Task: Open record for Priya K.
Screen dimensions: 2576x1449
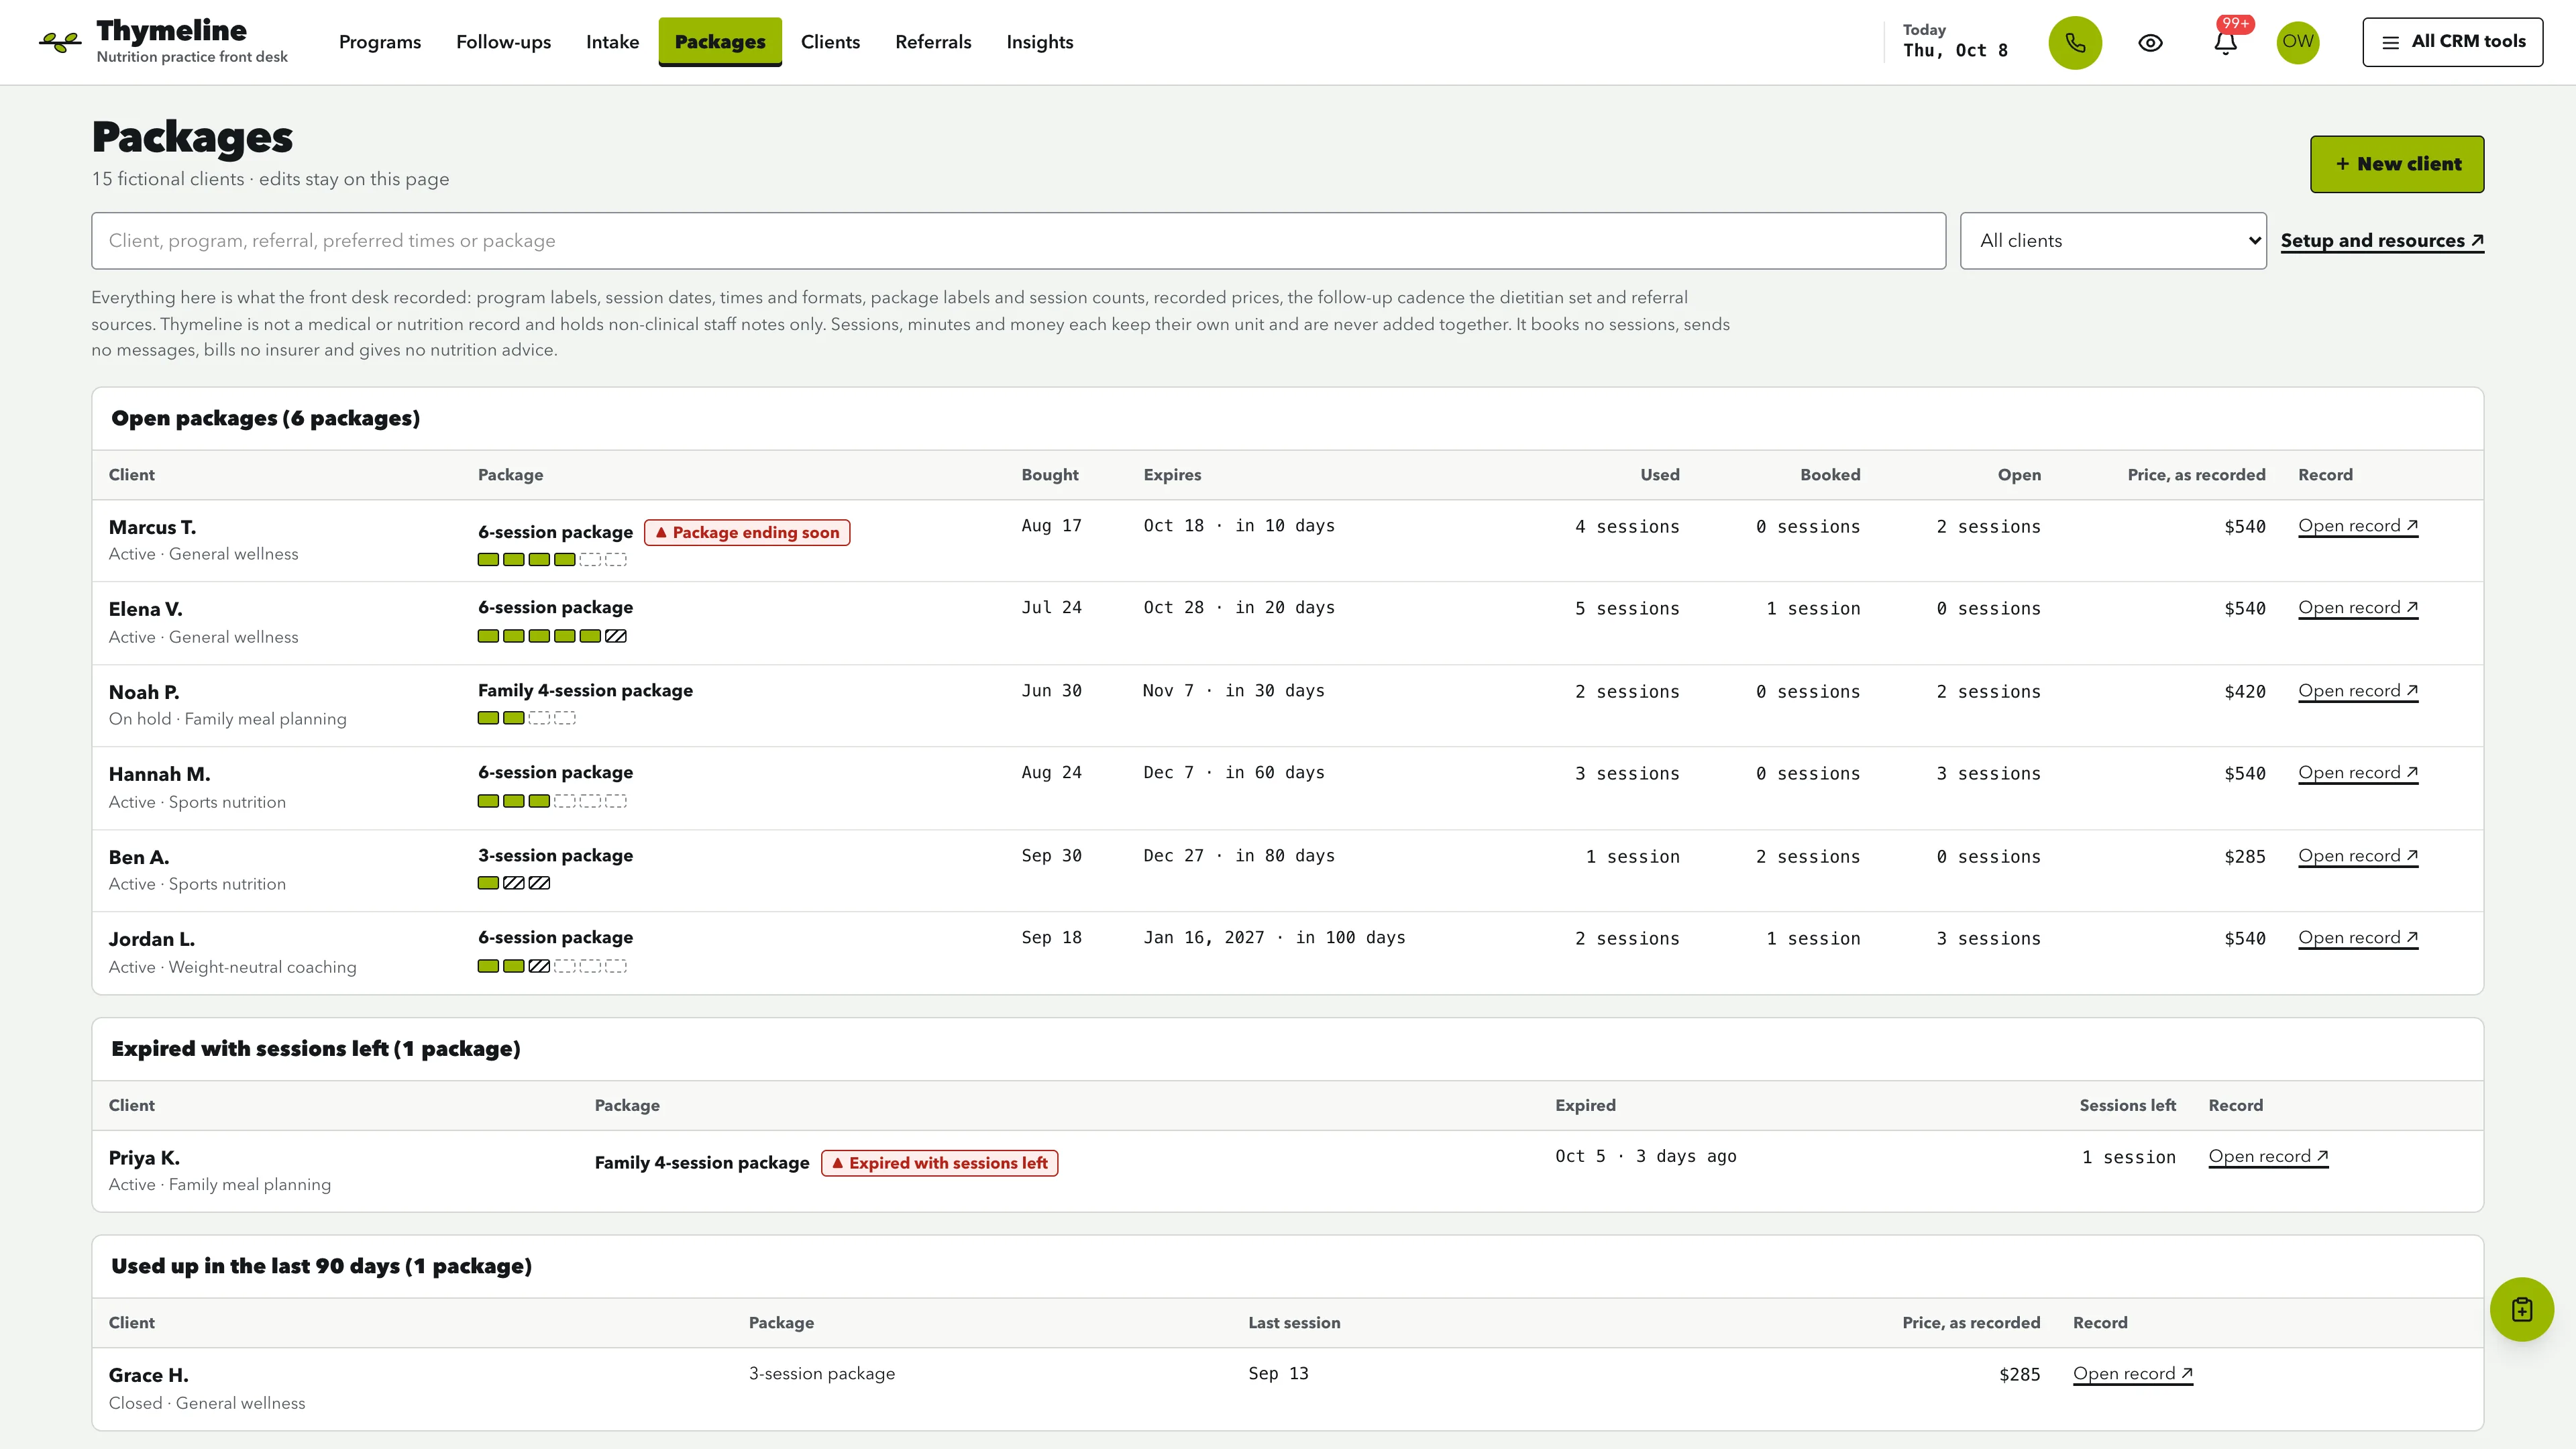Action: pyautogui.click(x=2268, y=1157)
